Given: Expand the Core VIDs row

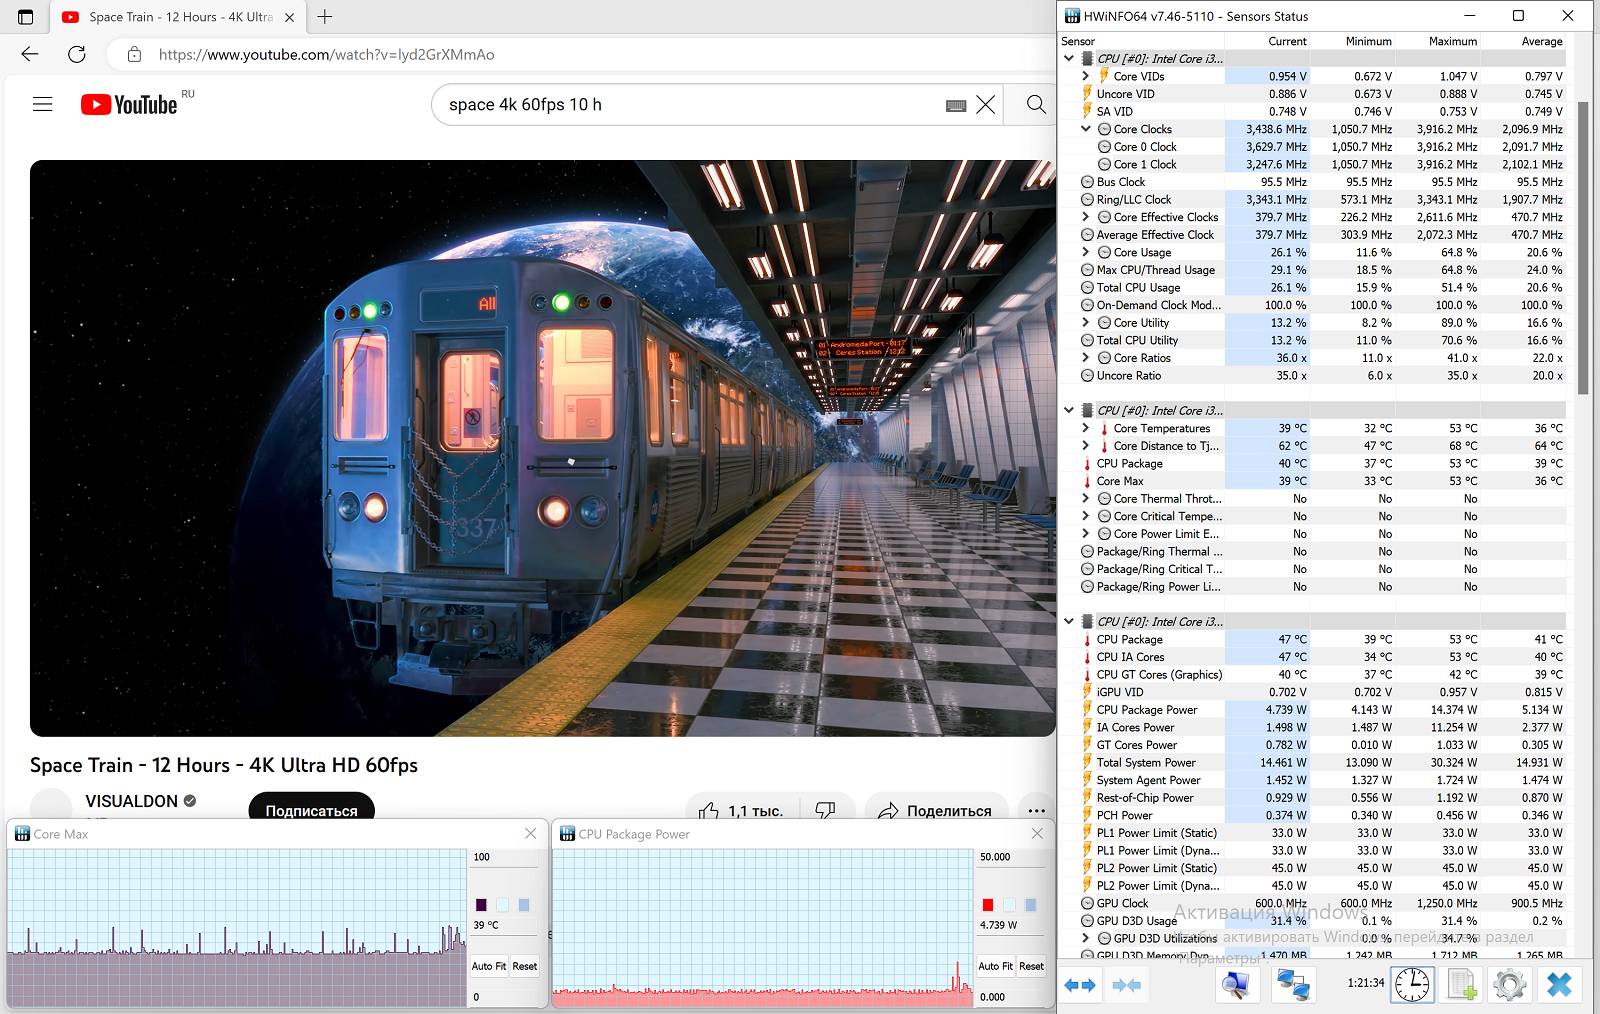Looking at the screenshot, I should point(1085,76).
